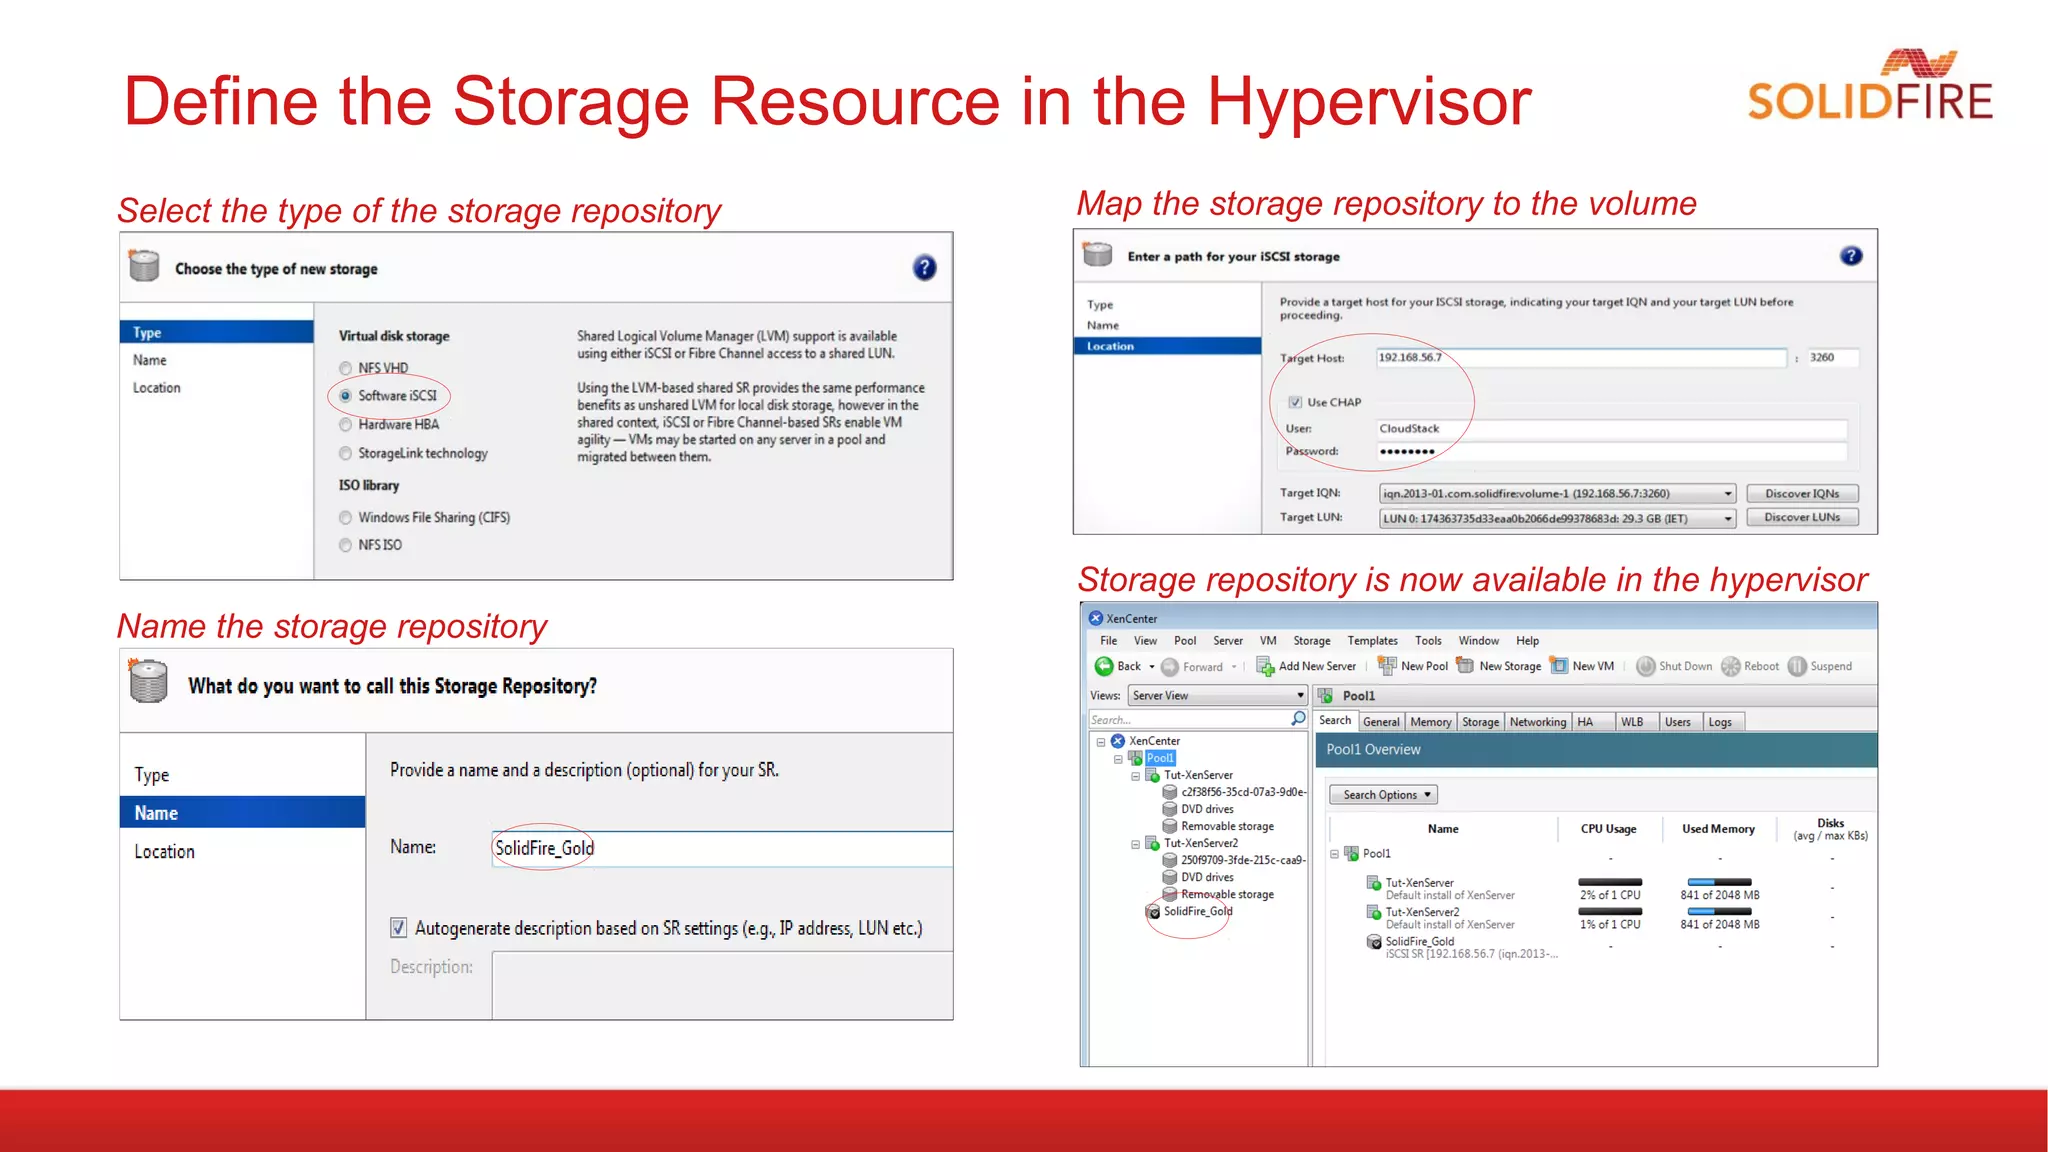
Task: Open the Templates menu
Action: (1372, 641)
